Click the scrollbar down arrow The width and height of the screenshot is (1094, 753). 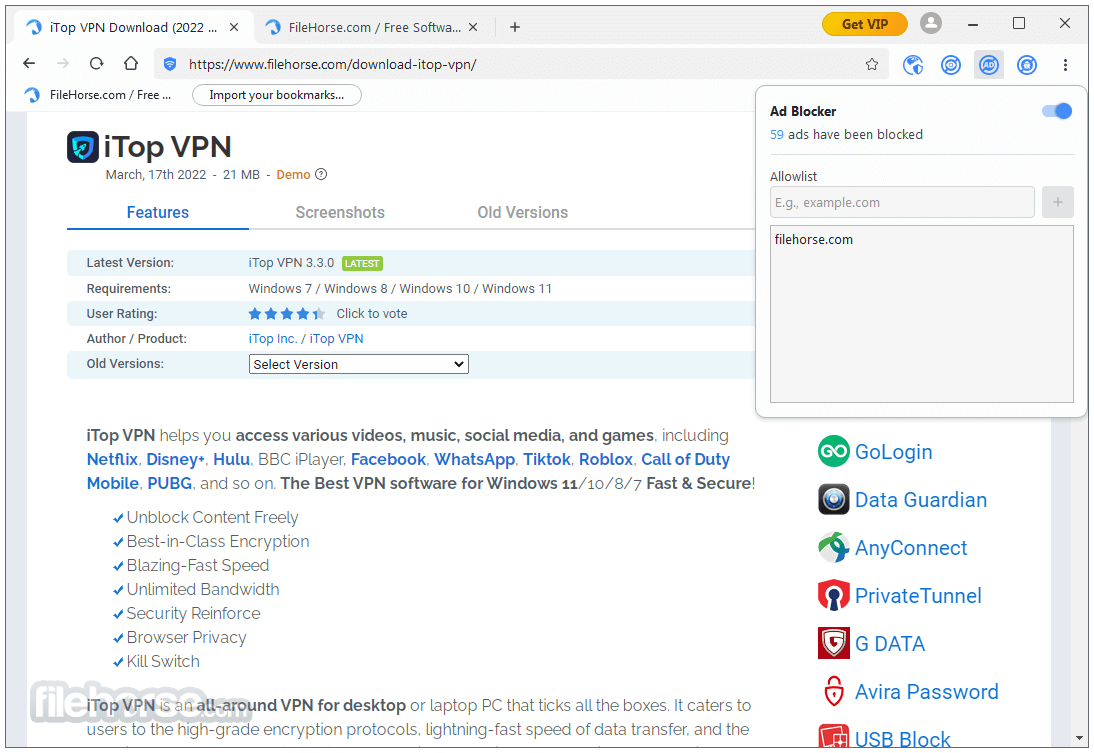point(1080,738)
